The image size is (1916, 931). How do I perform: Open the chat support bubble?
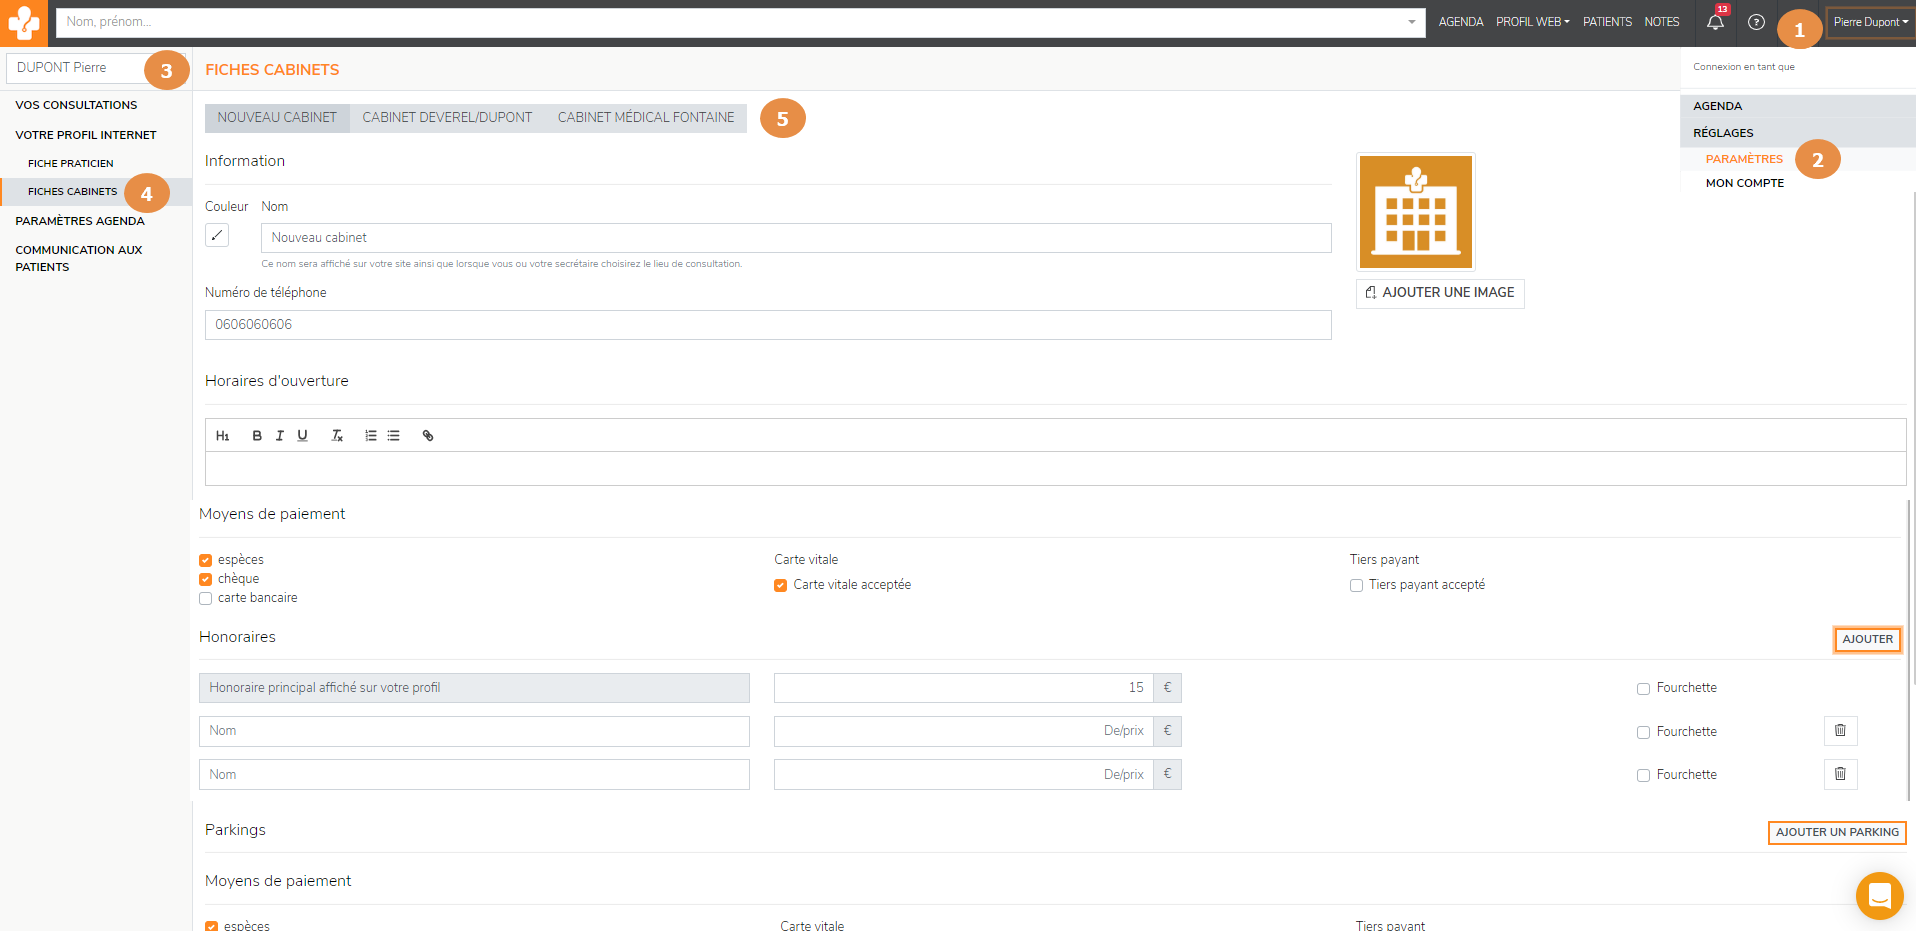(1879, 895)
